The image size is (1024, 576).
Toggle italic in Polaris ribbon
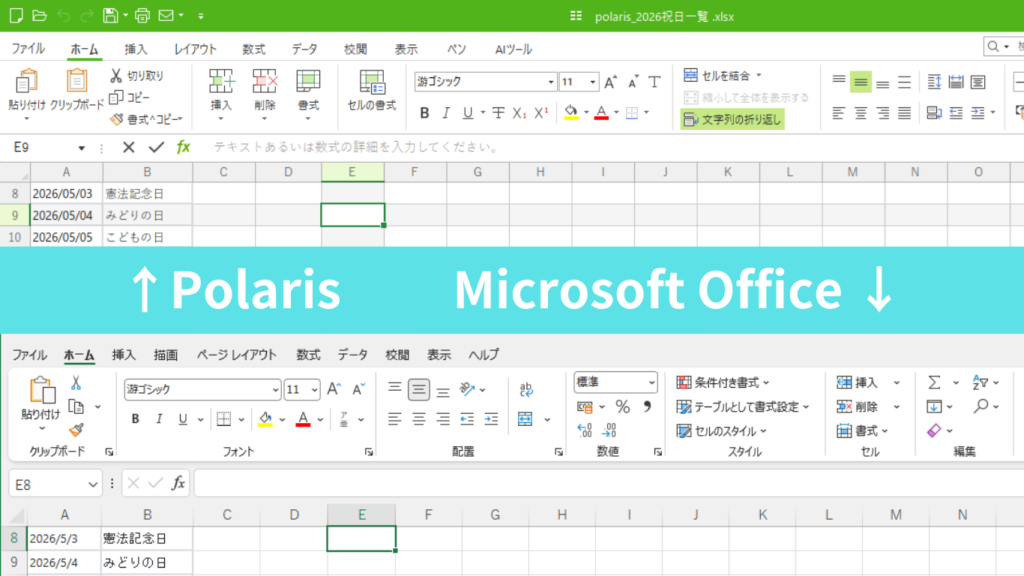click(x=446, y=113)
